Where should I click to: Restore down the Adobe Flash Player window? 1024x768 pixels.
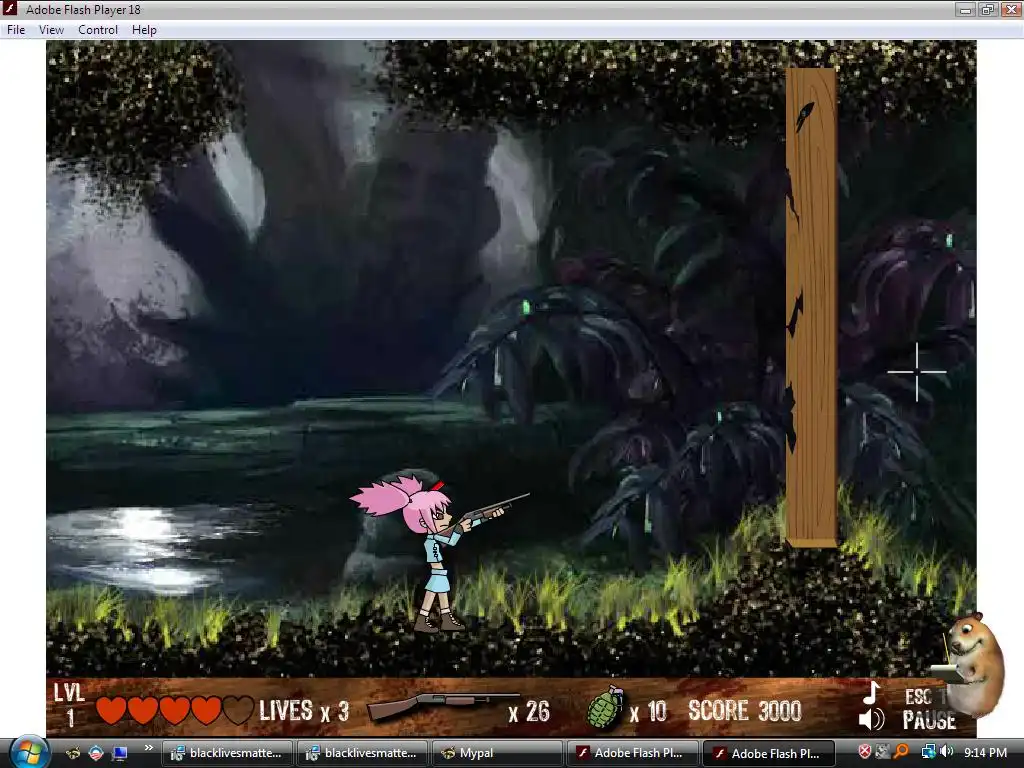tap(987, 9)
